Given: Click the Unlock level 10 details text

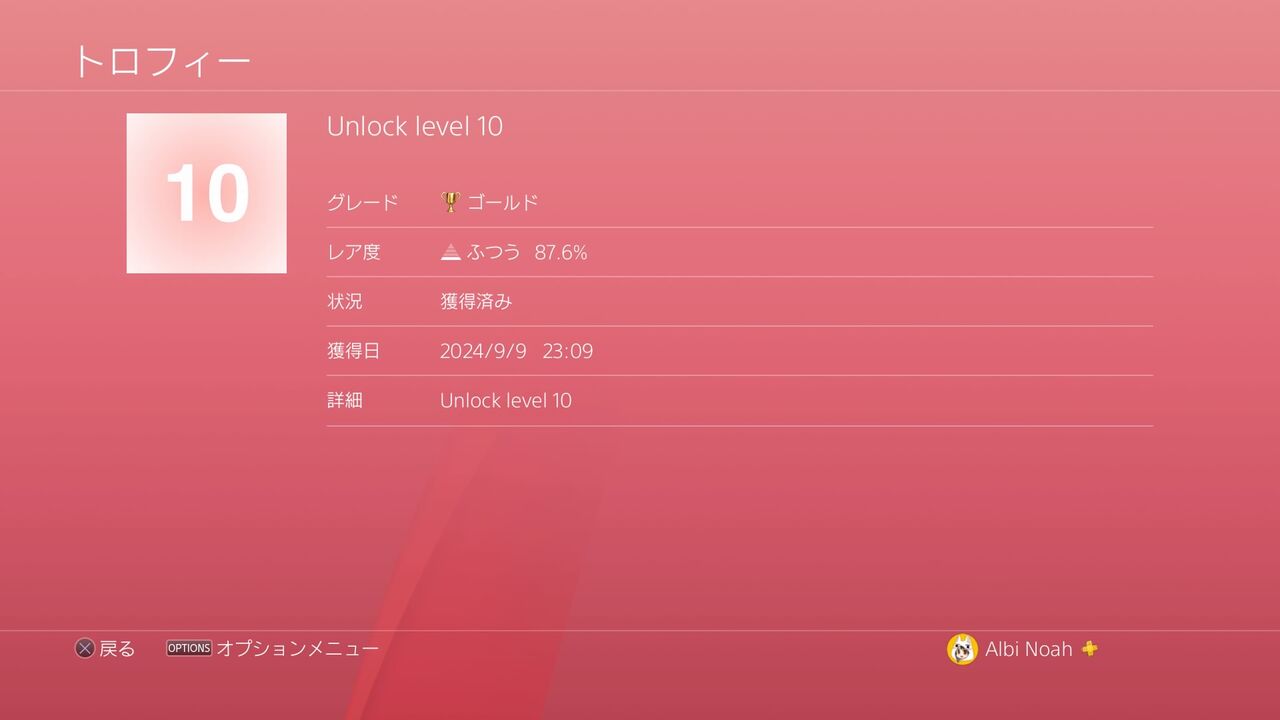Looking at the screenshot, I should pos(506,400).
